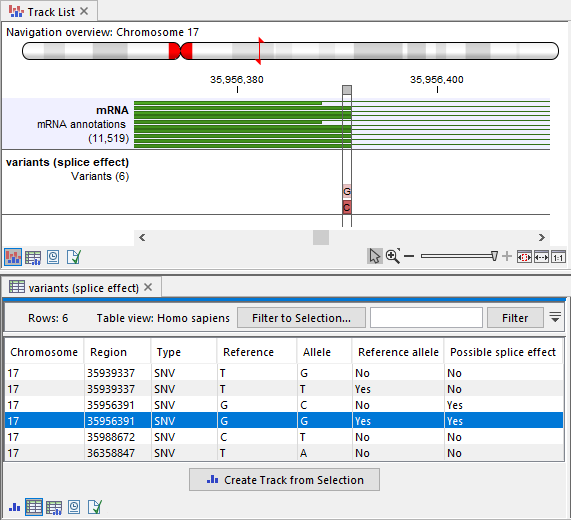The image size is (571, 520).
Task: Click red position marker on chromosome overview
Action: (259, 51)
